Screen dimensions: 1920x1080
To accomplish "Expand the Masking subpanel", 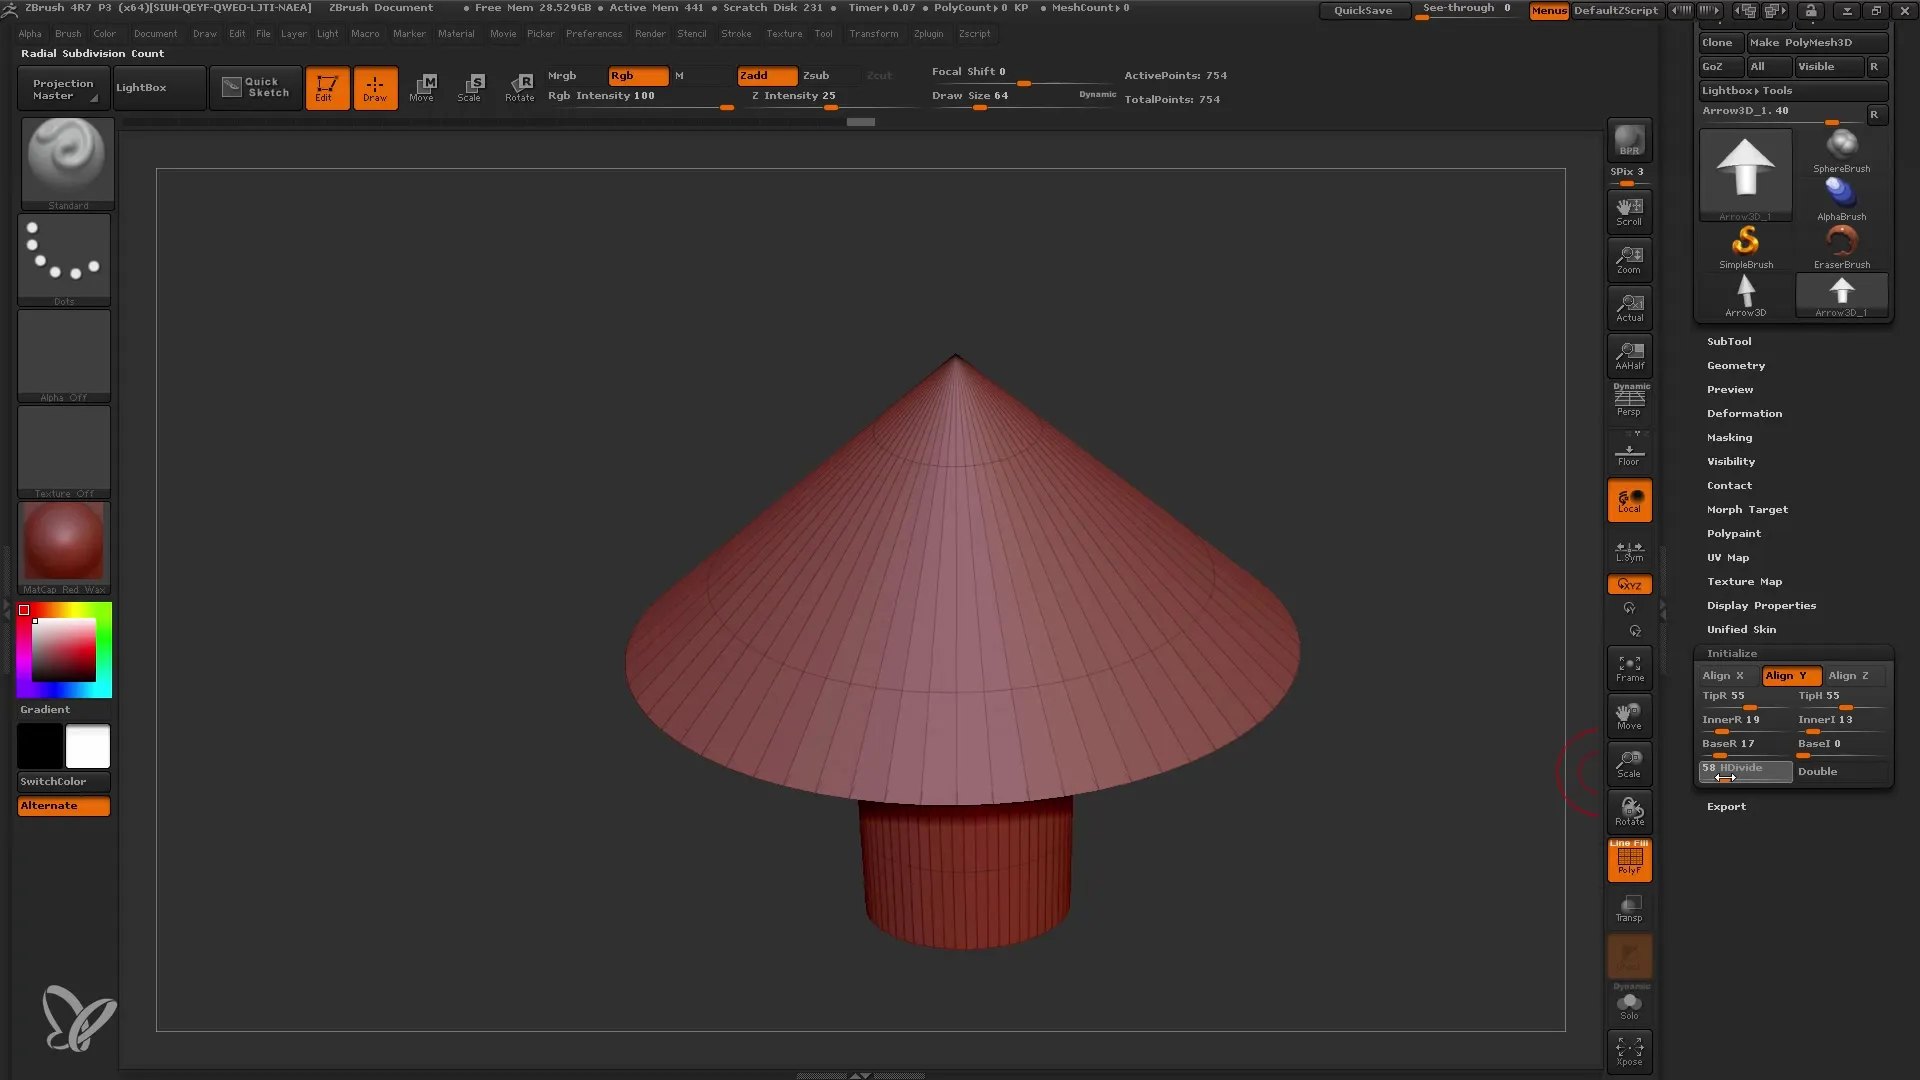I will pos(1730,436).
